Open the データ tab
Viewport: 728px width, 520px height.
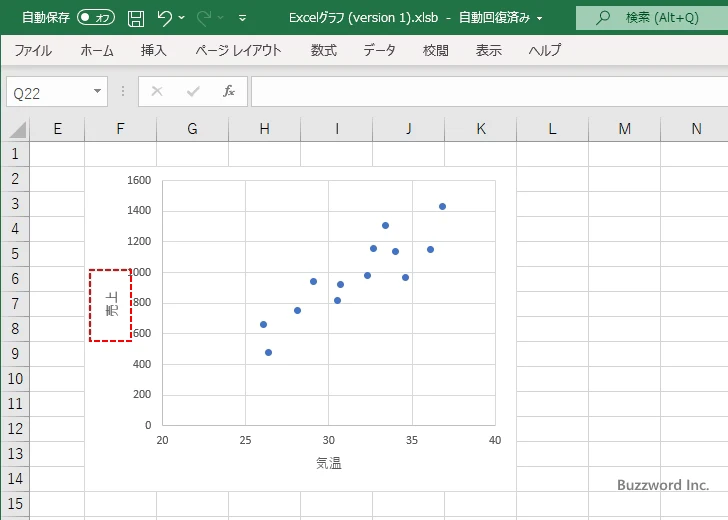(x=379, y=50)
